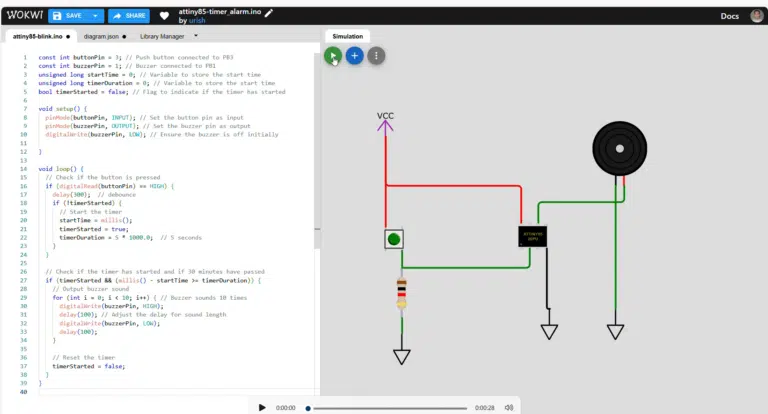The height and width of the screenshot is (414, 768).
Task: Play the video at bottom
Action: point(262,408)
